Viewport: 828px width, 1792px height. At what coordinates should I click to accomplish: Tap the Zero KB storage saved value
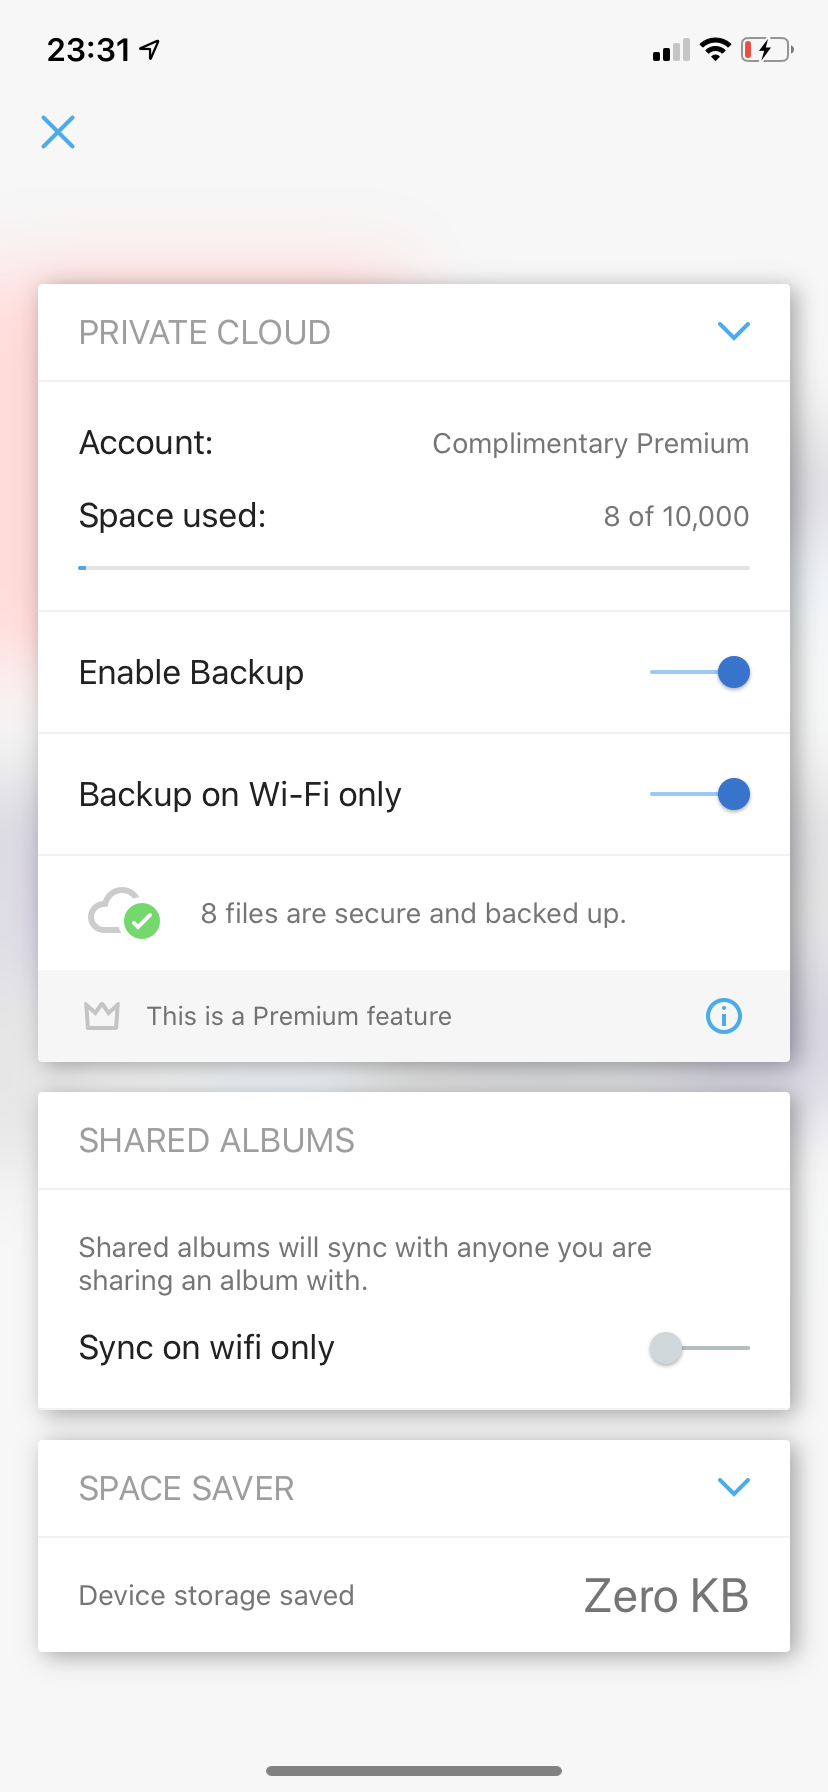(666, 1595)
